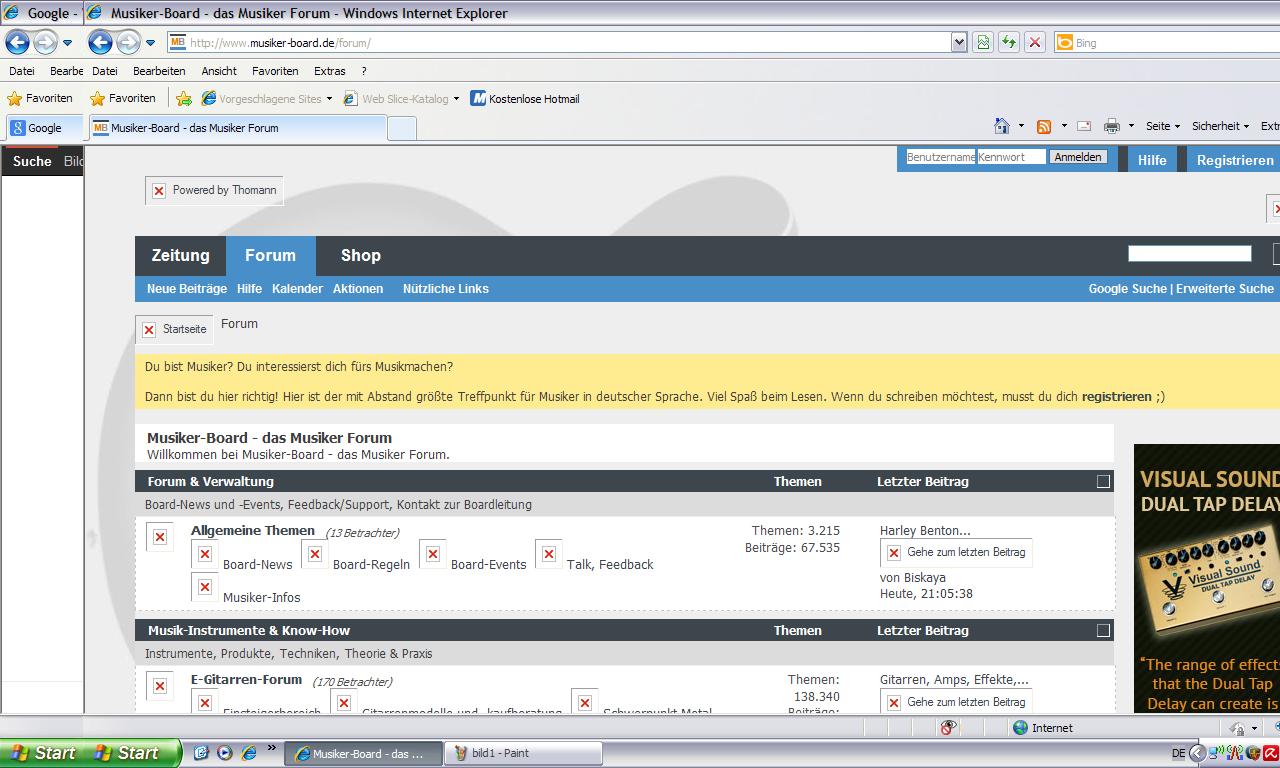Expand the Vorgeschlagene Sites dropdown arrow
Screen dimensions: 1280x768
coord(329,99)
